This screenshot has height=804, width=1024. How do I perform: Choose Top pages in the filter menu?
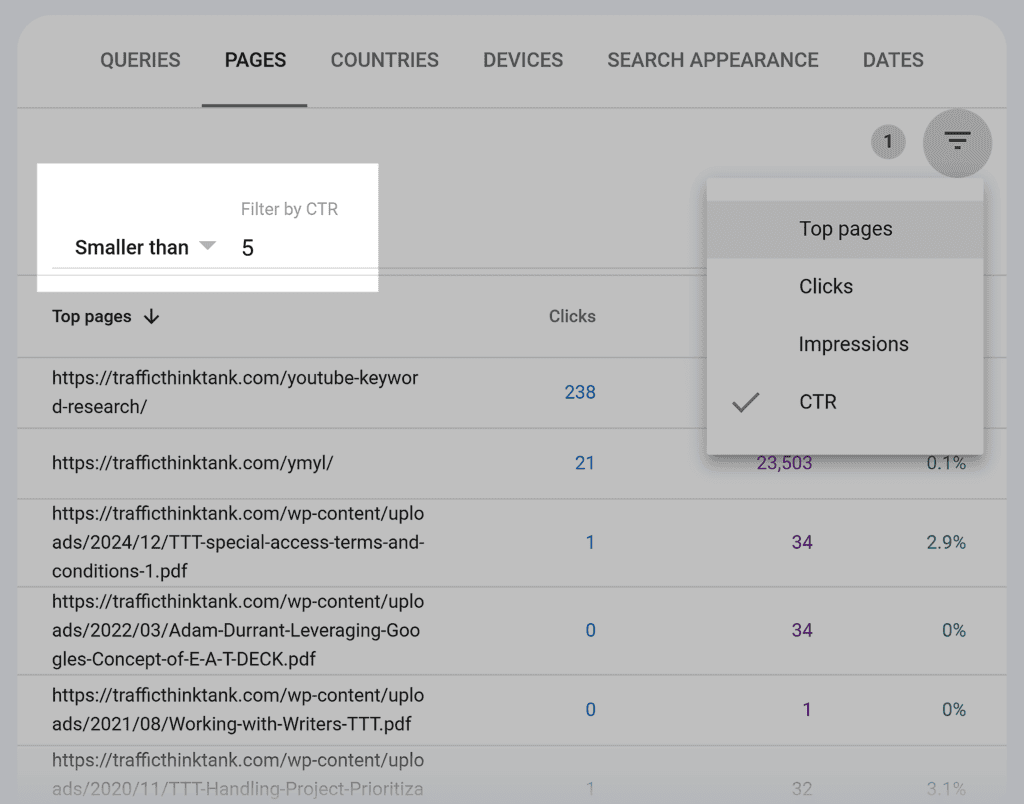click(x=845, y=228)
